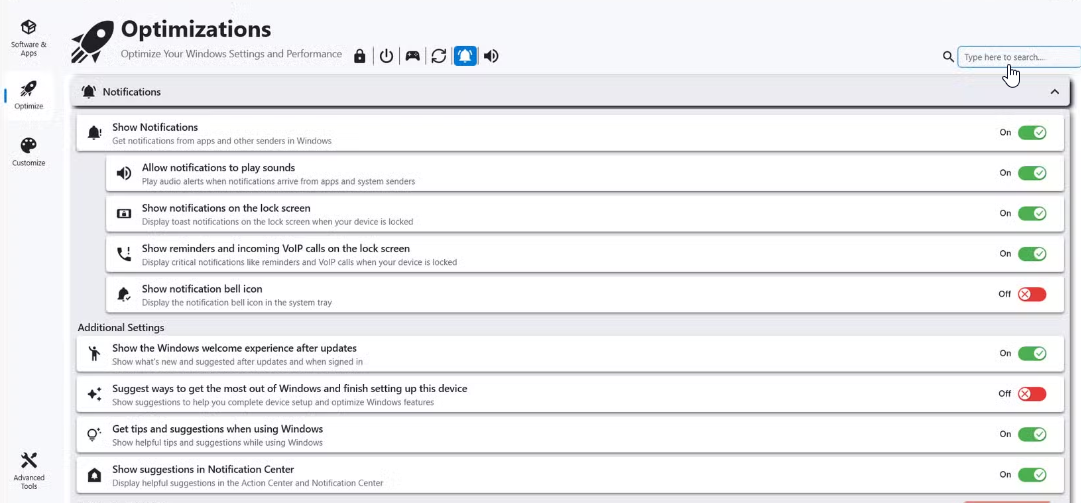Open the Advanced Tools sidebar item
Screen dimensions: 1081x503
click(28, 469)
